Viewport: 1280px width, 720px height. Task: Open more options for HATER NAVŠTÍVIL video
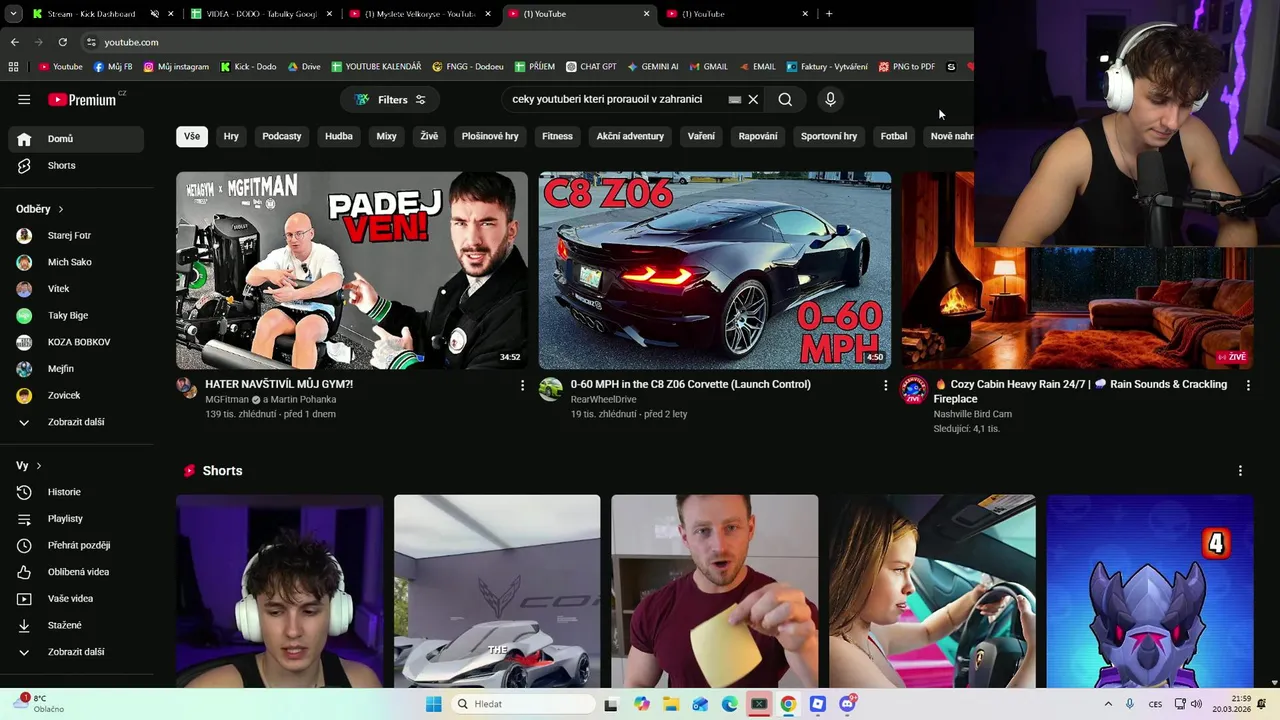pos(522,385)
